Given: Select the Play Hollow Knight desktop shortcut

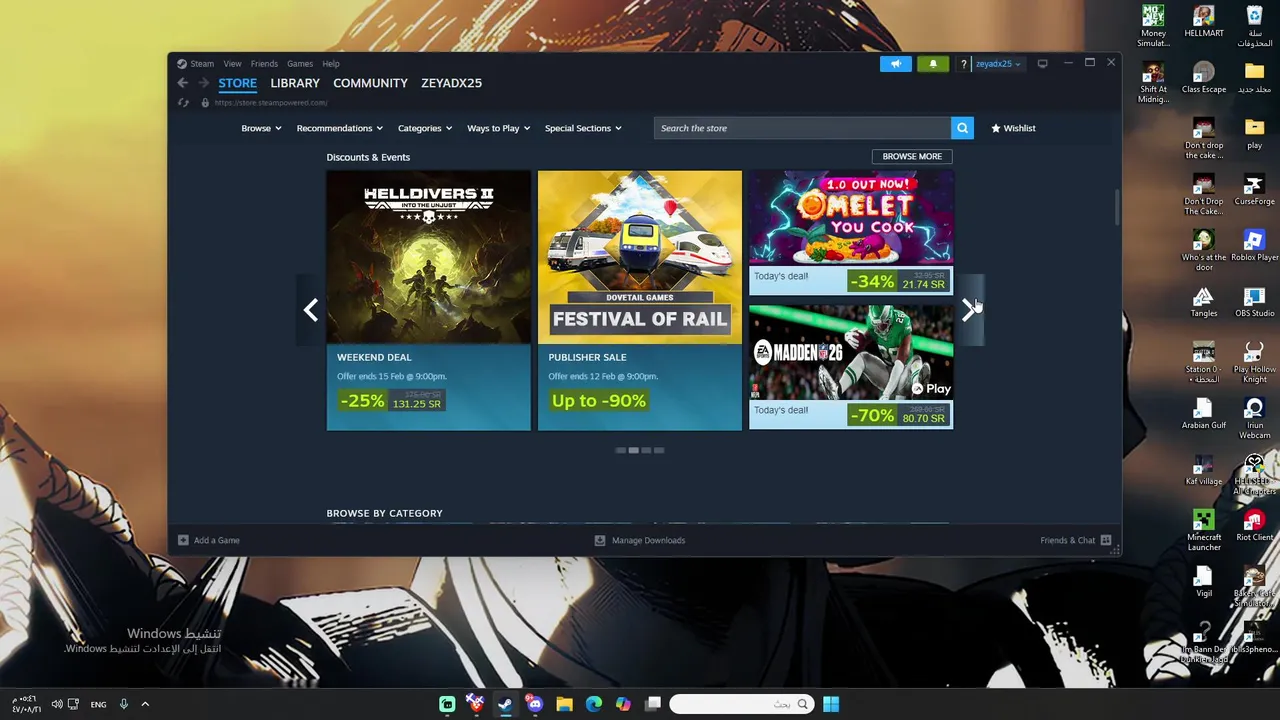Looking at the screenshot, I should point(1254,362).
